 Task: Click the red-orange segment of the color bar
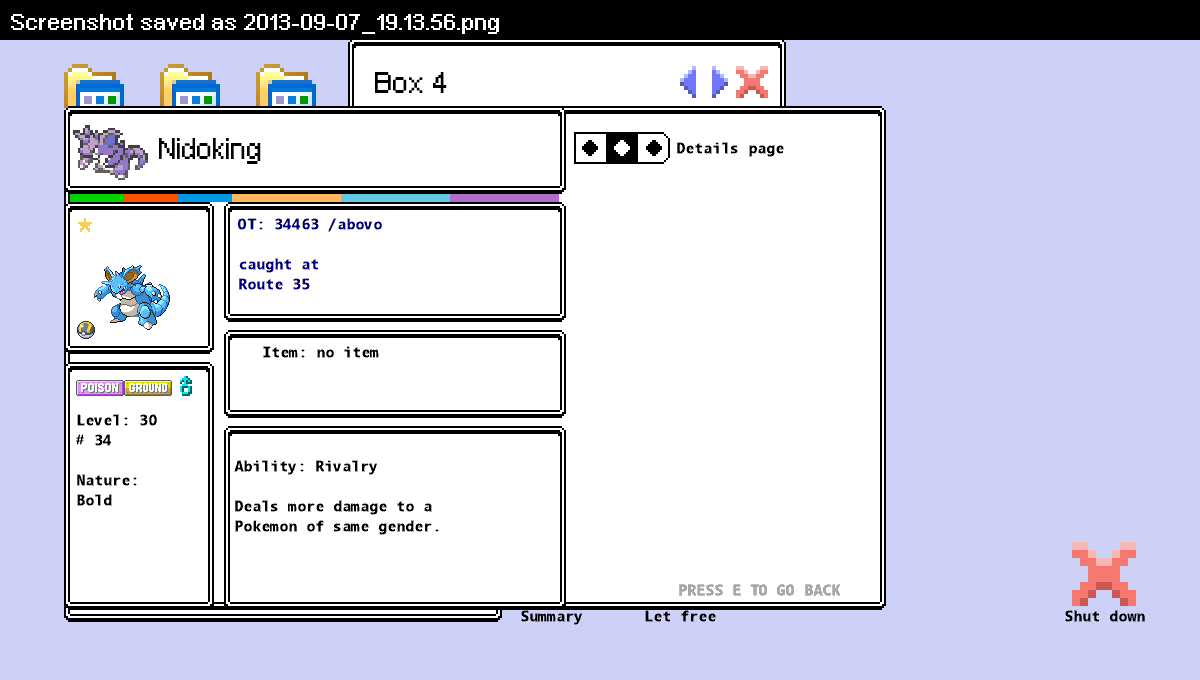pyautogui.click(x=151, y=198)
